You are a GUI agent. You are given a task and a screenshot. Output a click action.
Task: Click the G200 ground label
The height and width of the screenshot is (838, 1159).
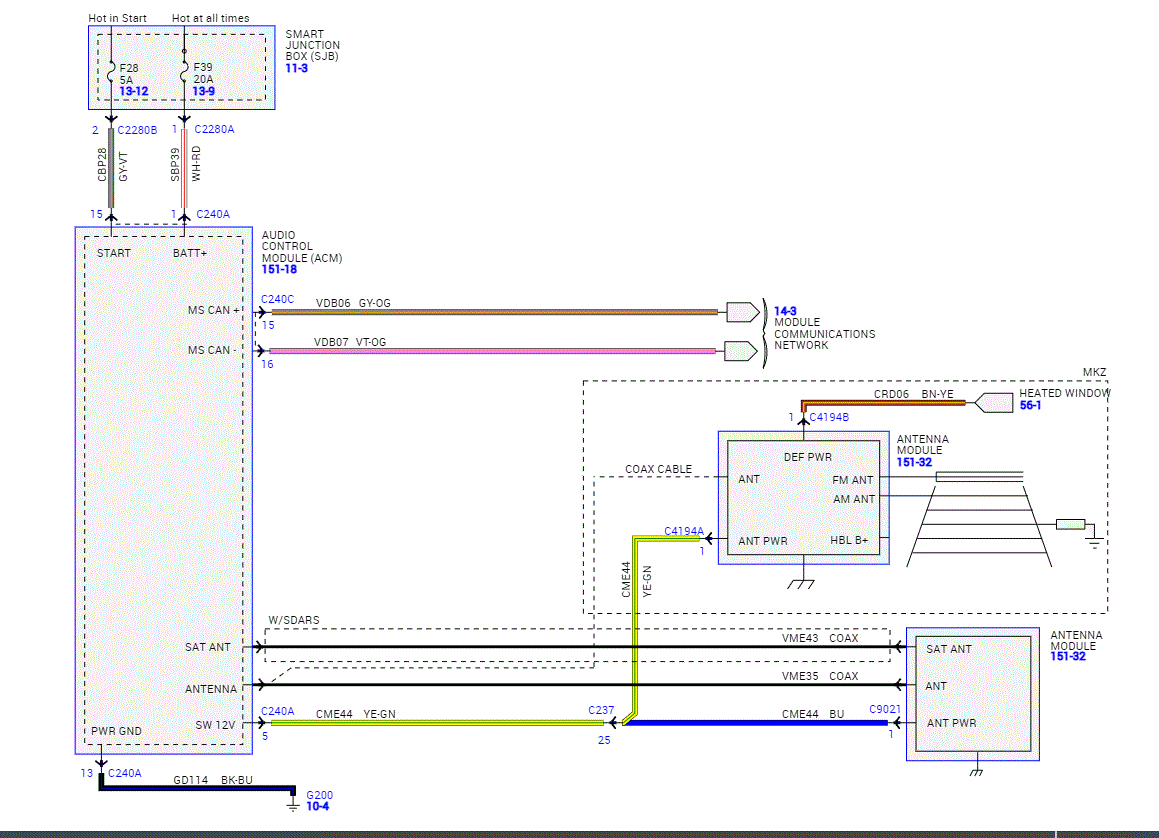[320, 794]
